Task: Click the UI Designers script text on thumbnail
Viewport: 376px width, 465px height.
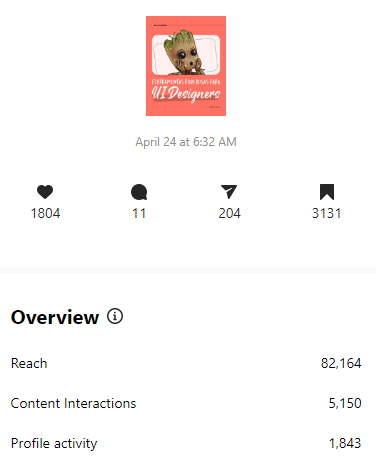Action: tap(186, 93)
